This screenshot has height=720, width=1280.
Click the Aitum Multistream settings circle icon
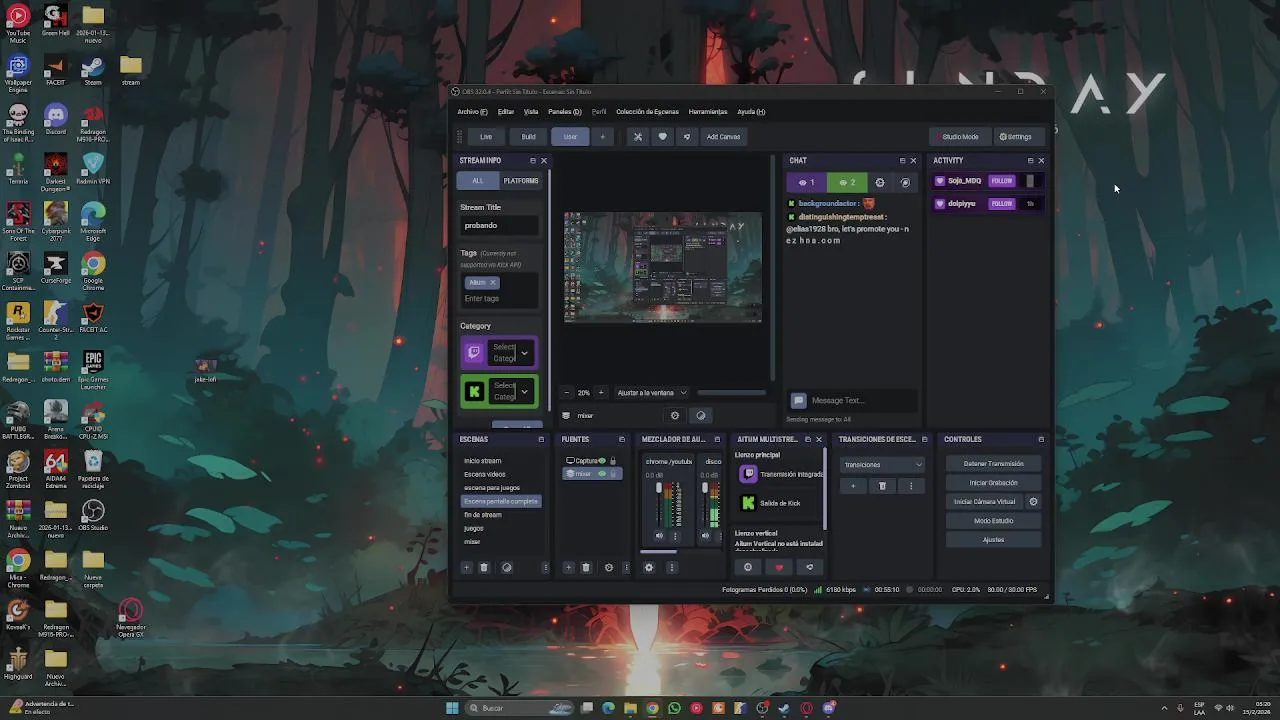[x=747, y=568]
